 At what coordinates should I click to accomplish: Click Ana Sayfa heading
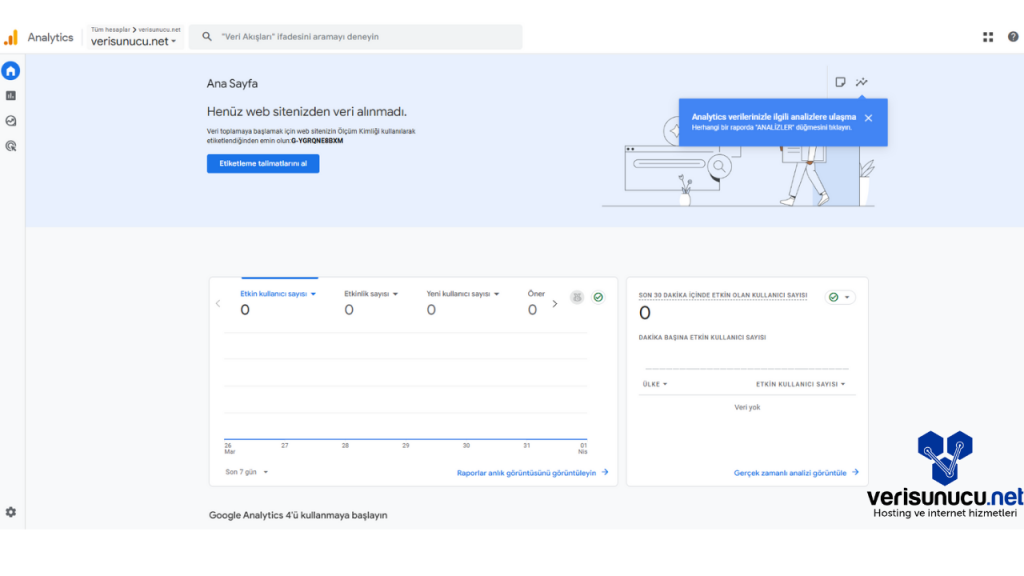232,84
